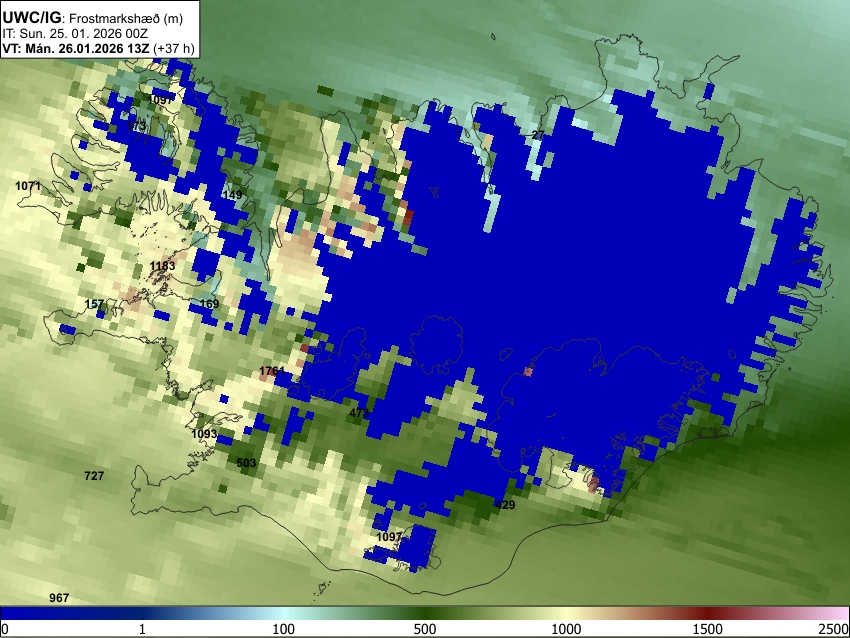Click the legend label 1
The image size is (850, 638).
click(x=142, y=629)
